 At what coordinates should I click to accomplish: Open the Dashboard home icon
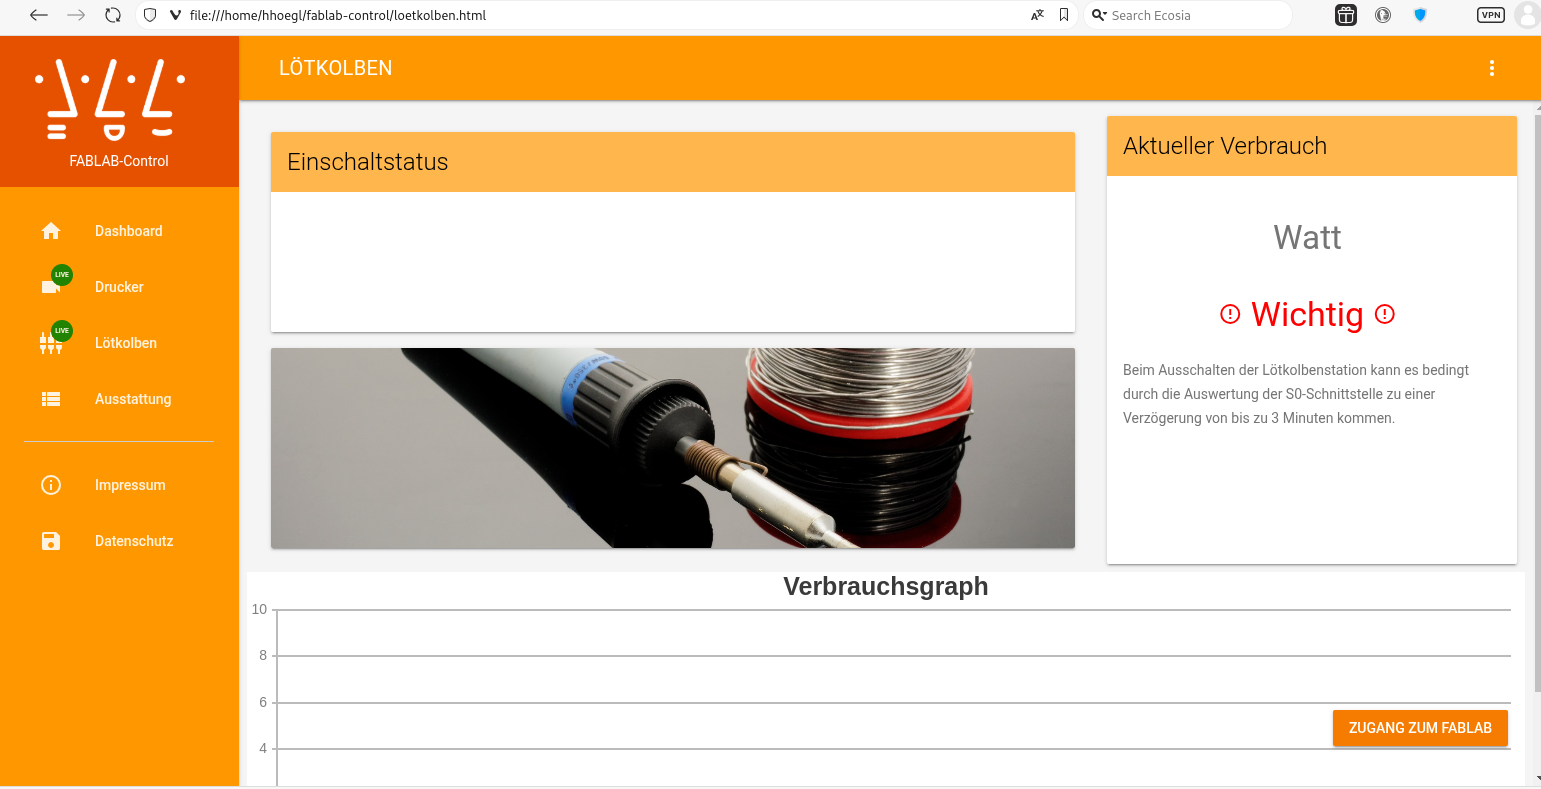click(x=51, y=231)
